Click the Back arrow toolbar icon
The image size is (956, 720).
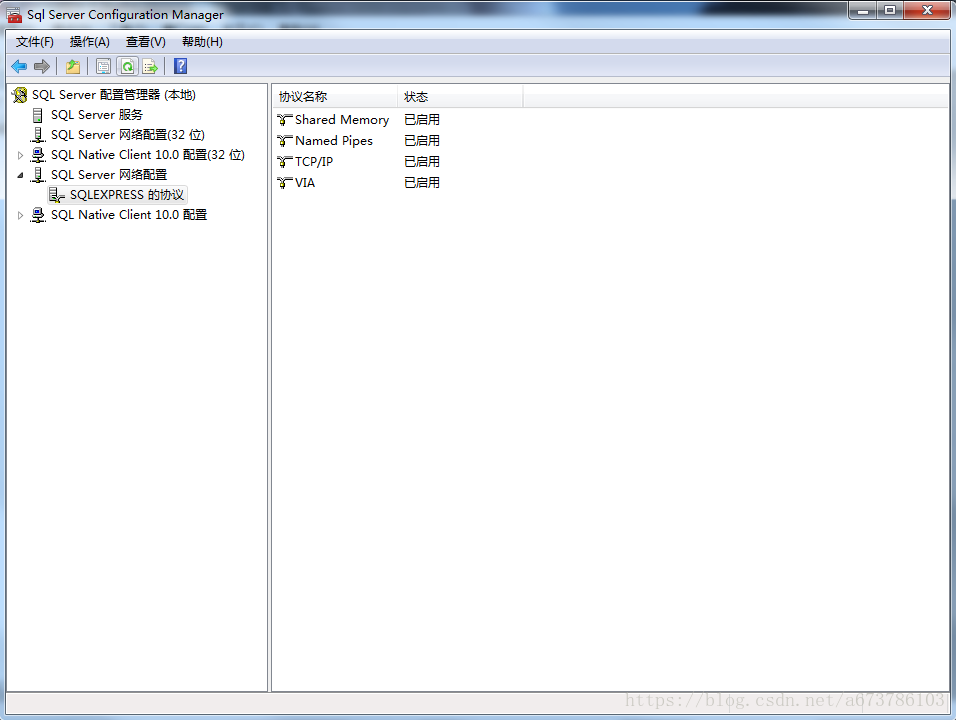point(19,66)
